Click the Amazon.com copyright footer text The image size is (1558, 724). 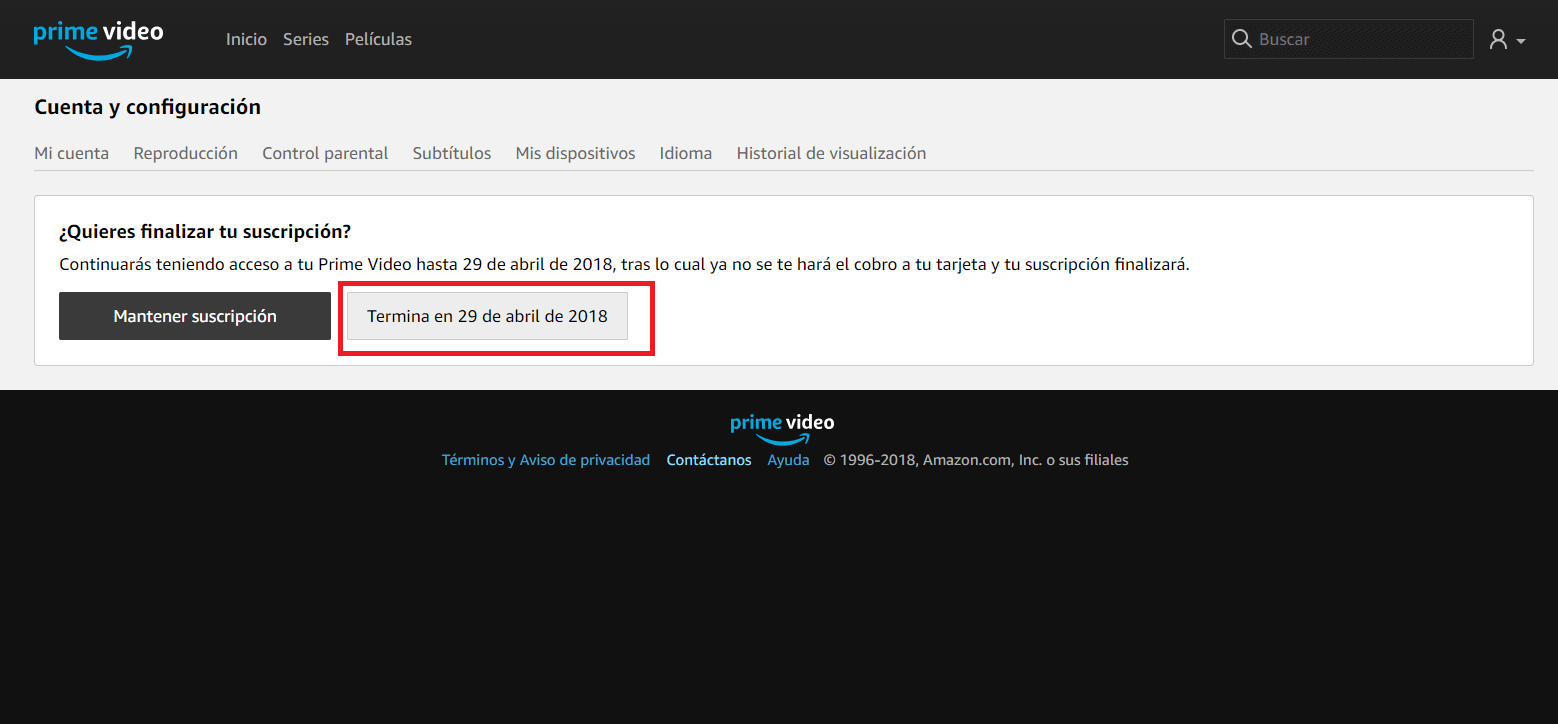point(976,460)
